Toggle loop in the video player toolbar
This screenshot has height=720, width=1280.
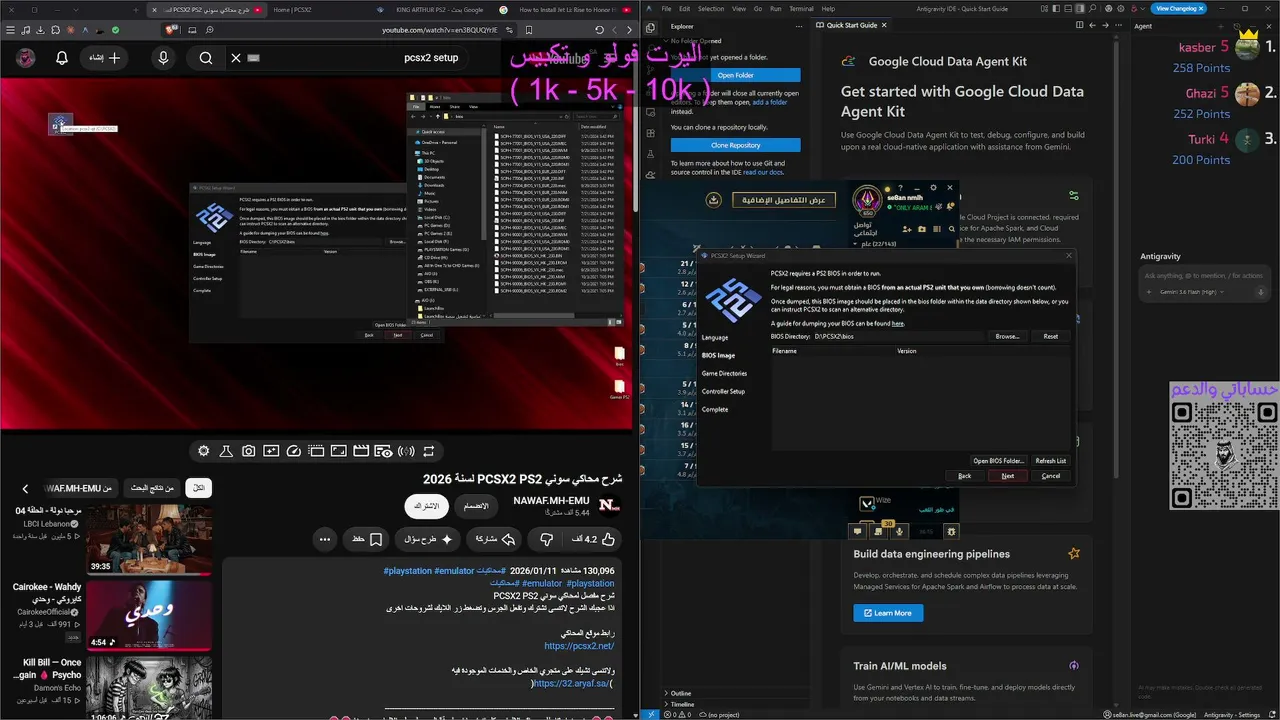pos(428,451)
